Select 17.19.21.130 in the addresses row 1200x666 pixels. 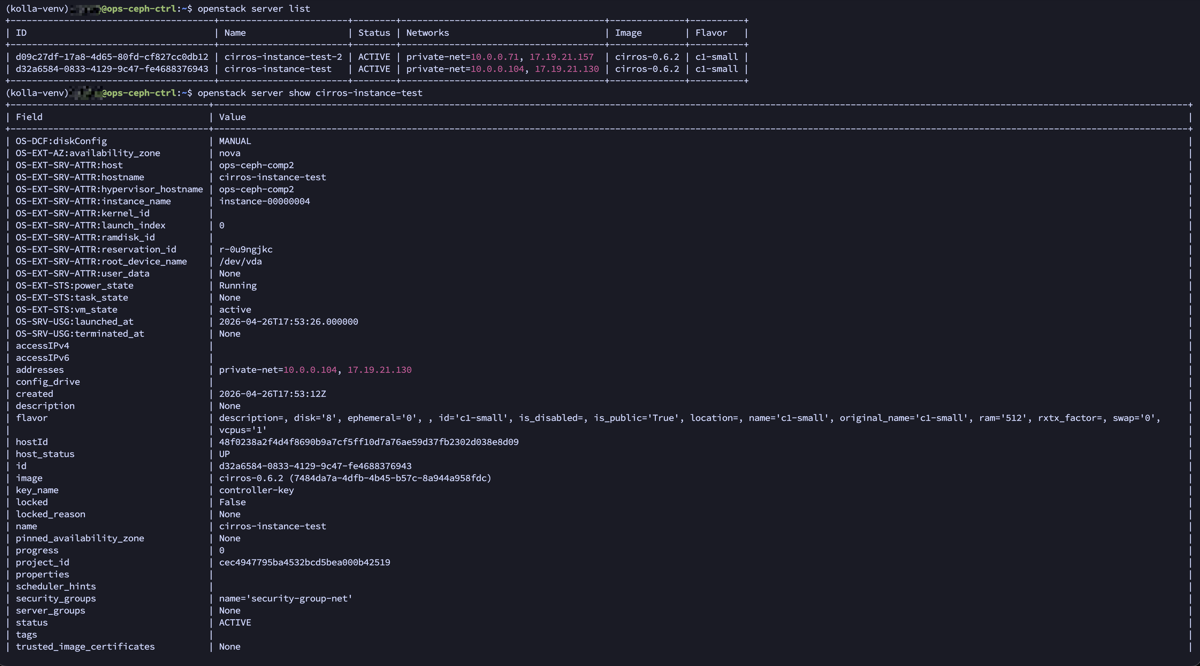380,369
